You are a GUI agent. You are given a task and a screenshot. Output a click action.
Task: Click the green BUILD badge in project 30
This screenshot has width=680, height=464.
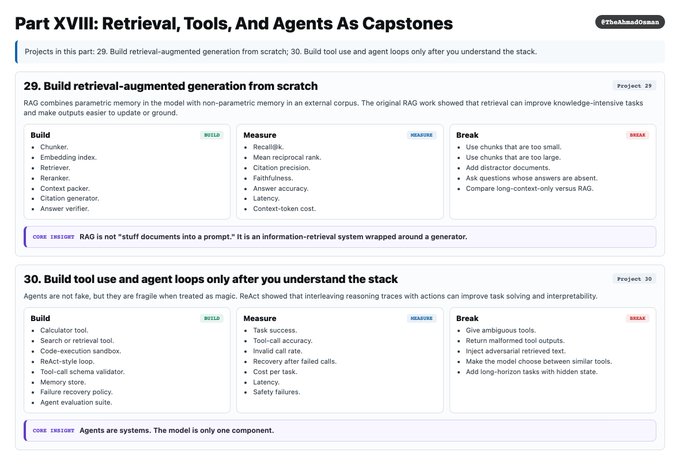pos(212,318)
